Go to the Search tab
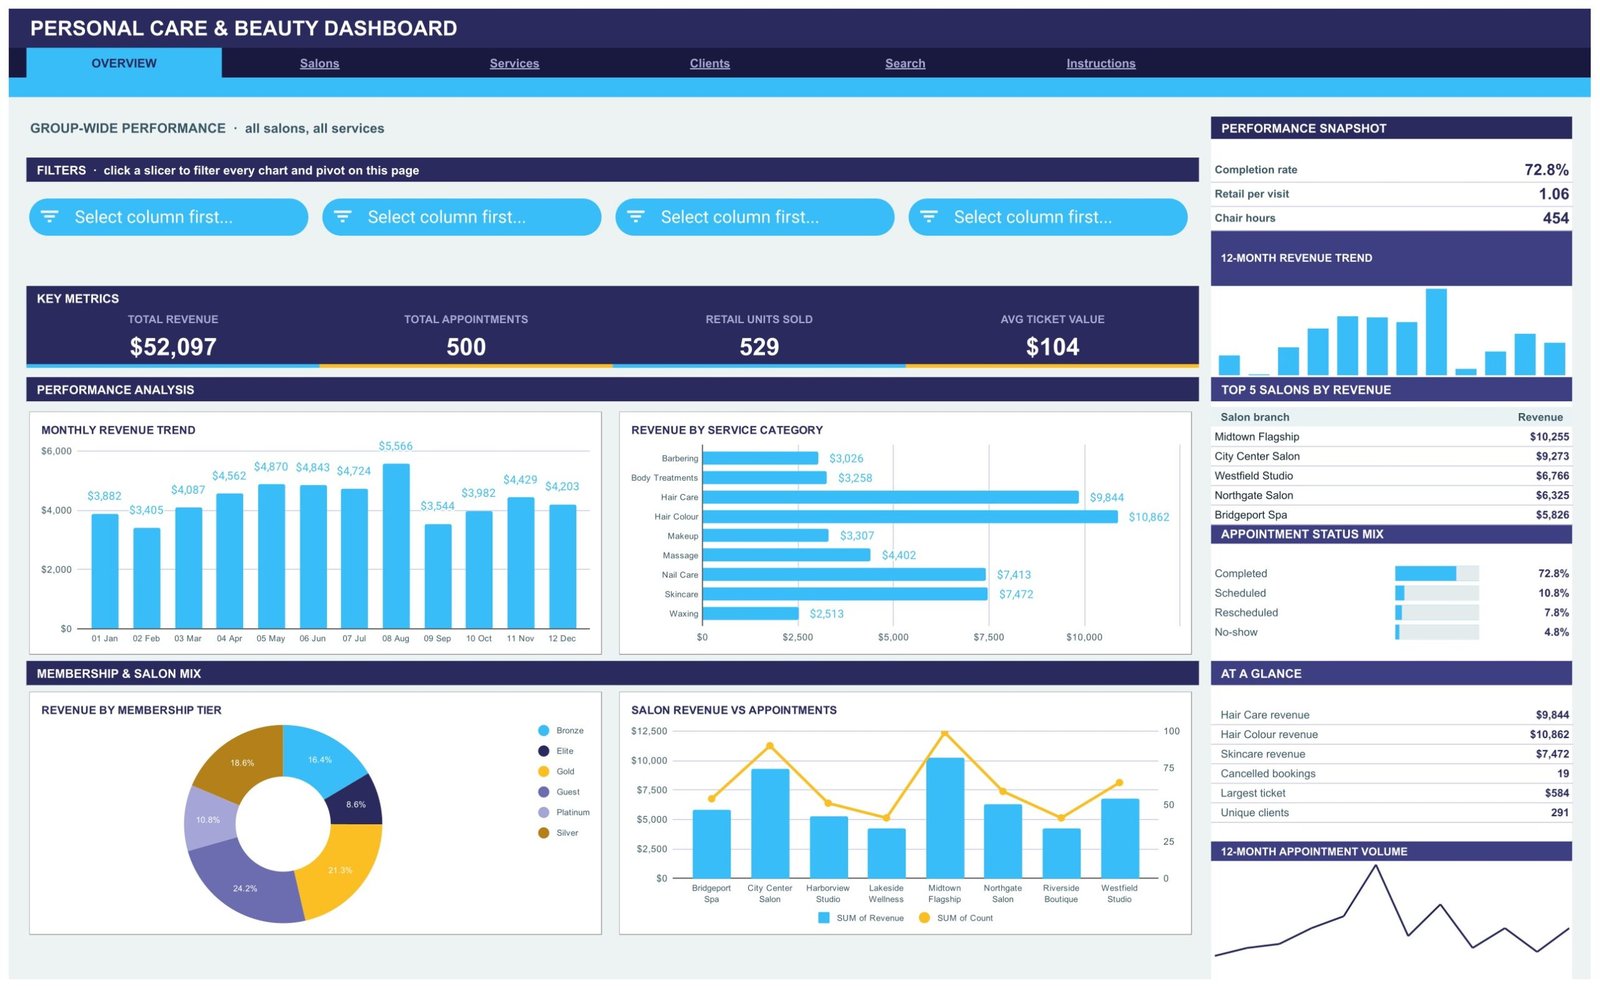 [x=905, y=63]
